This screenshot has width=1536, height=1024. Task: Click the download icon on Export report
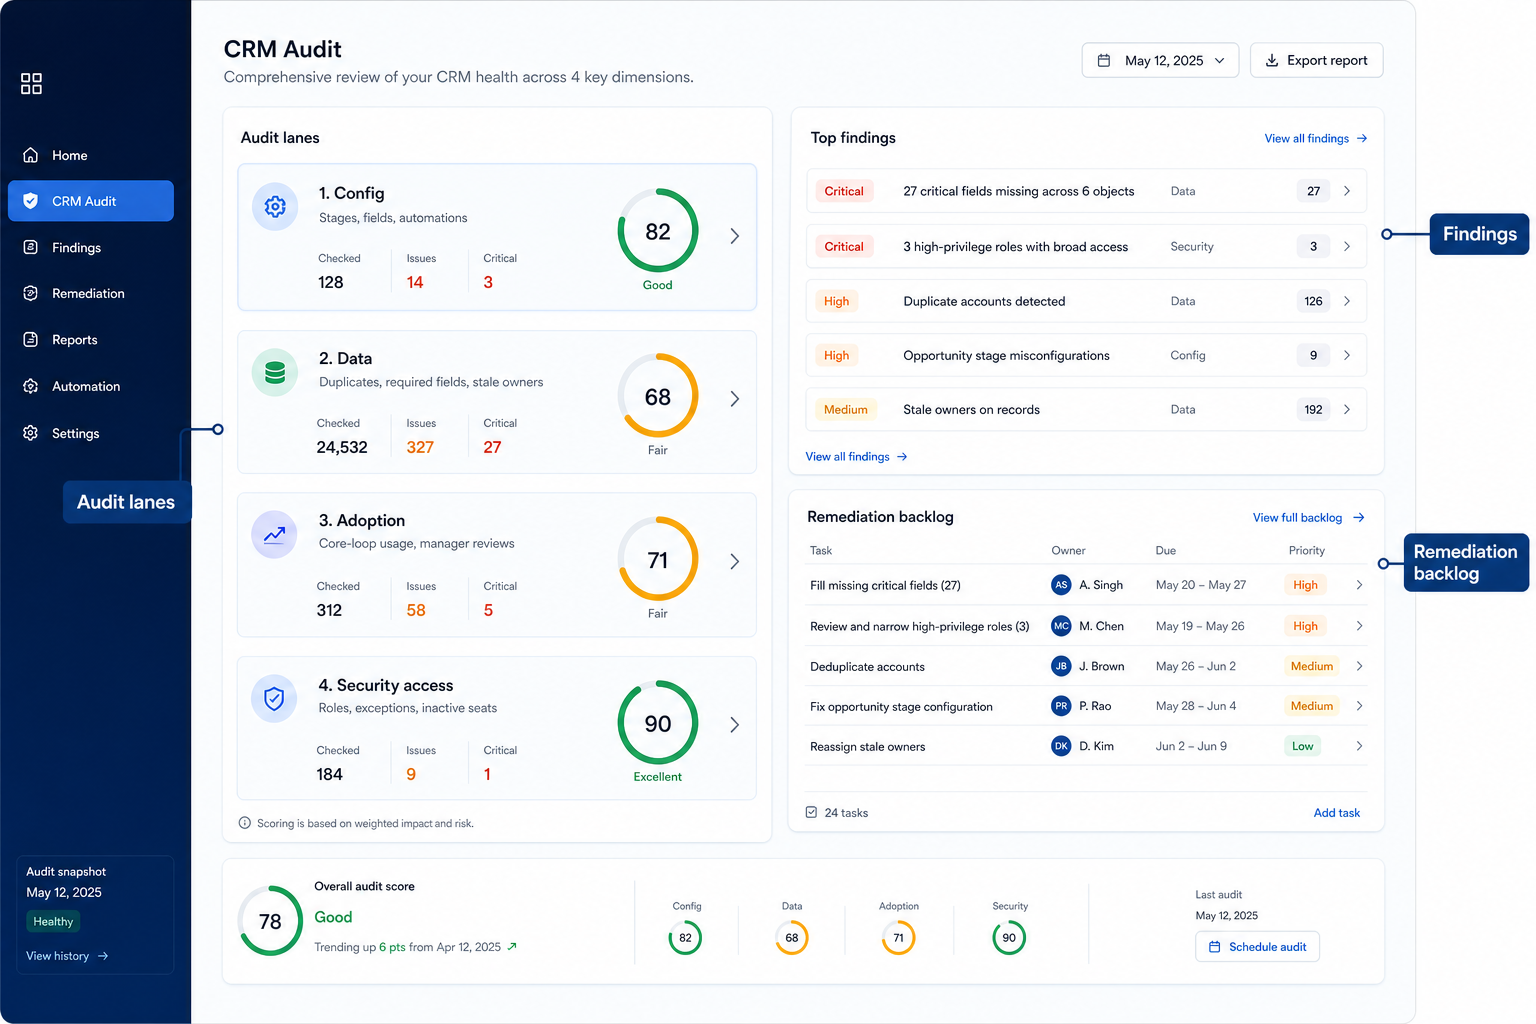point(1272,60)
